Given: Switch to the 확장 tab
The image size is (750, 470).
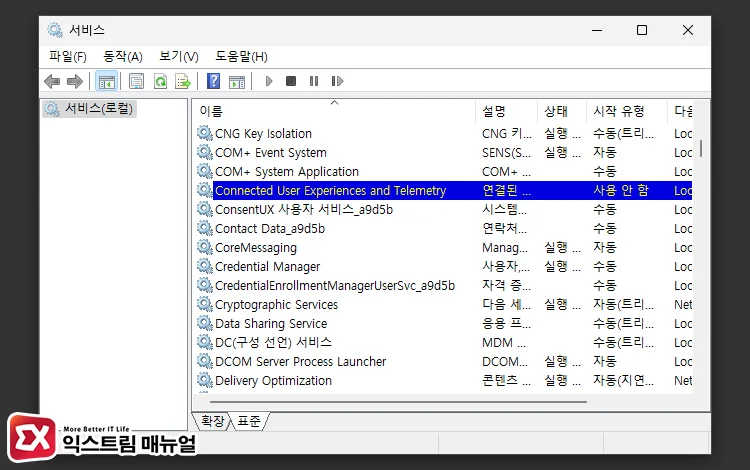Looking at the screenshot, I should click(212, 421).
